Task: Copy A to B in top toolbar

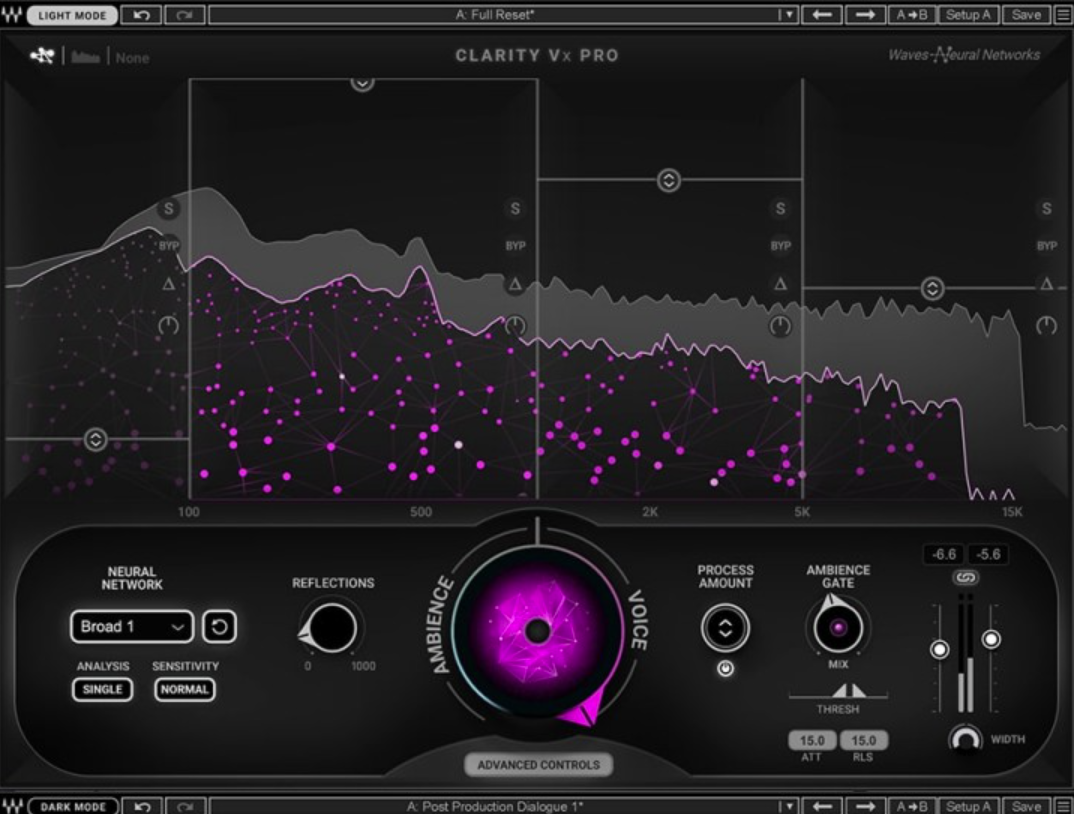Action: (x=912, y=15)
